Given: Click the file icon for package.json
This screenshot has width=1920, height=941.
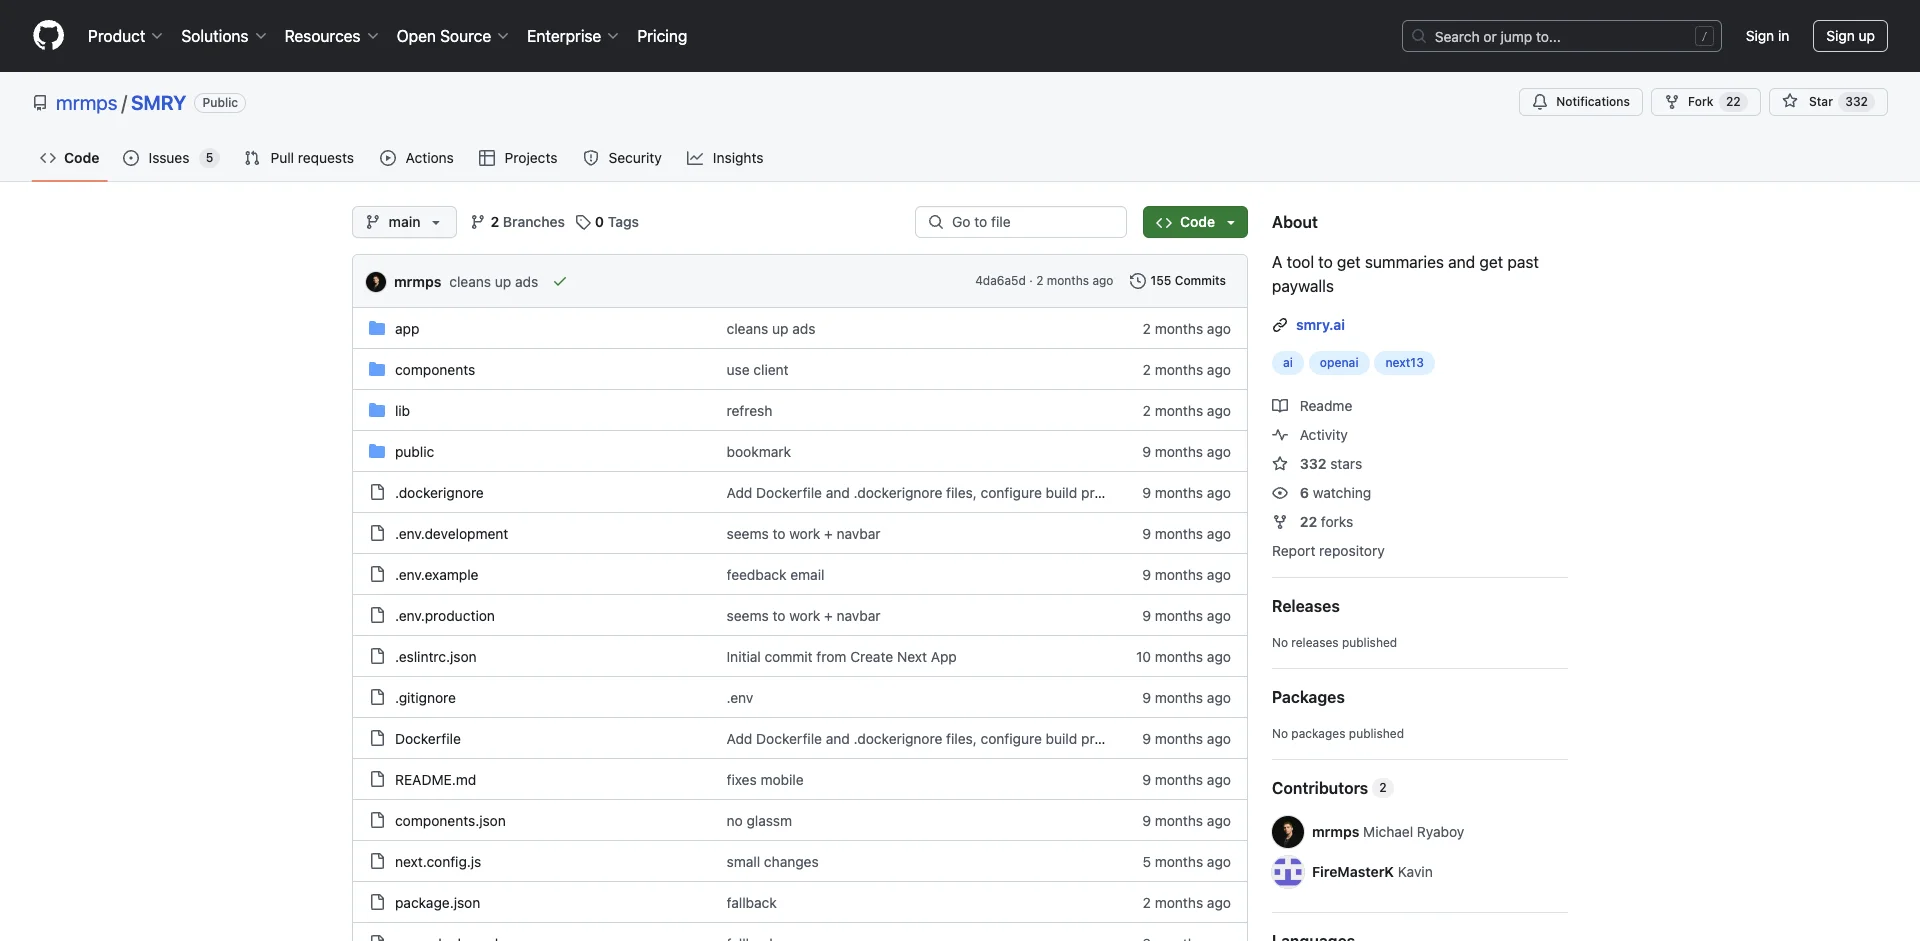Looking at the screenshot, I should click(x=377, y=903).
